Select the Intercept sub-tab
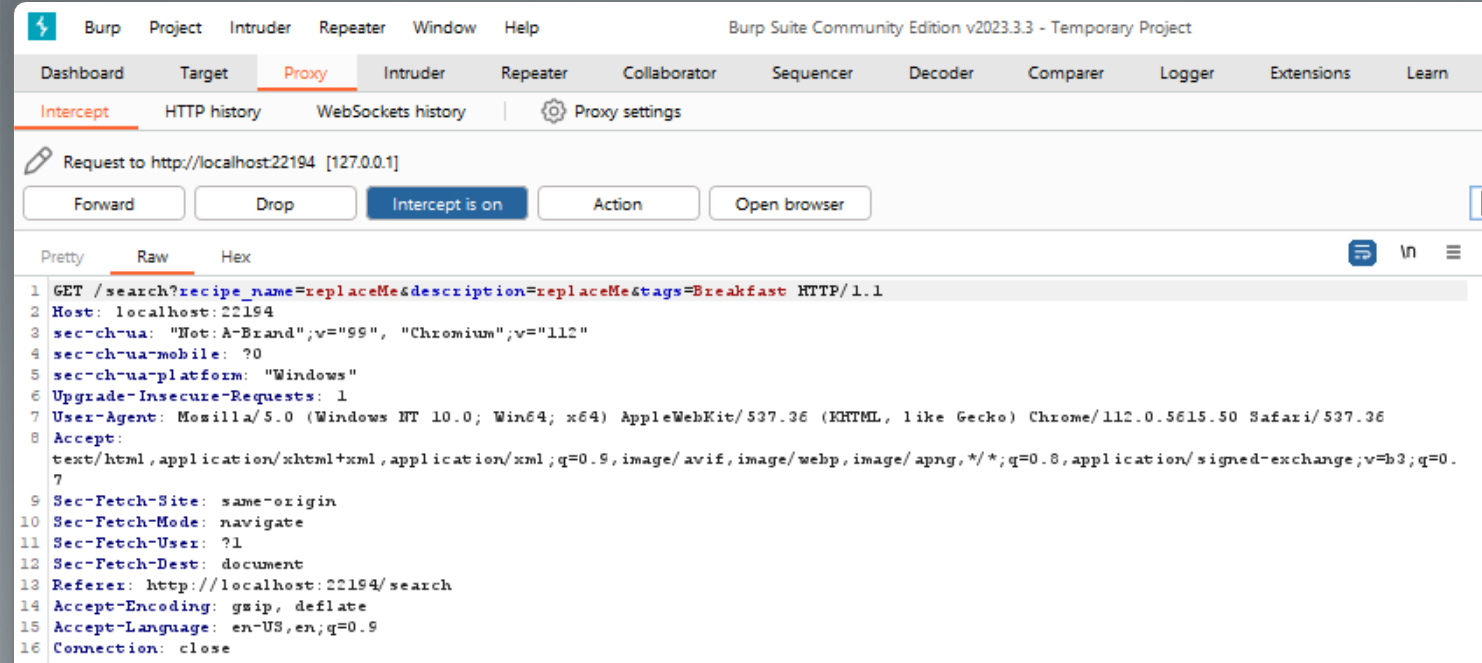Image resolution: width=1482 pixels, height=663 pixels. coord(74,111)
